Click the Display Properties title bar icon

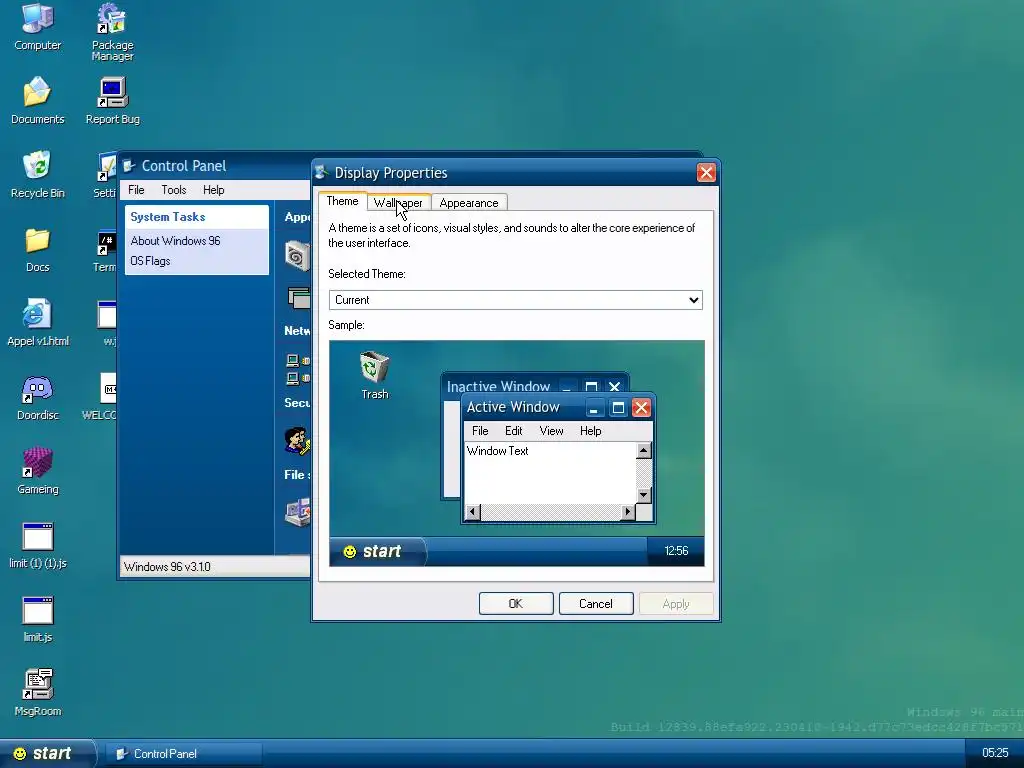click(321, 172)
